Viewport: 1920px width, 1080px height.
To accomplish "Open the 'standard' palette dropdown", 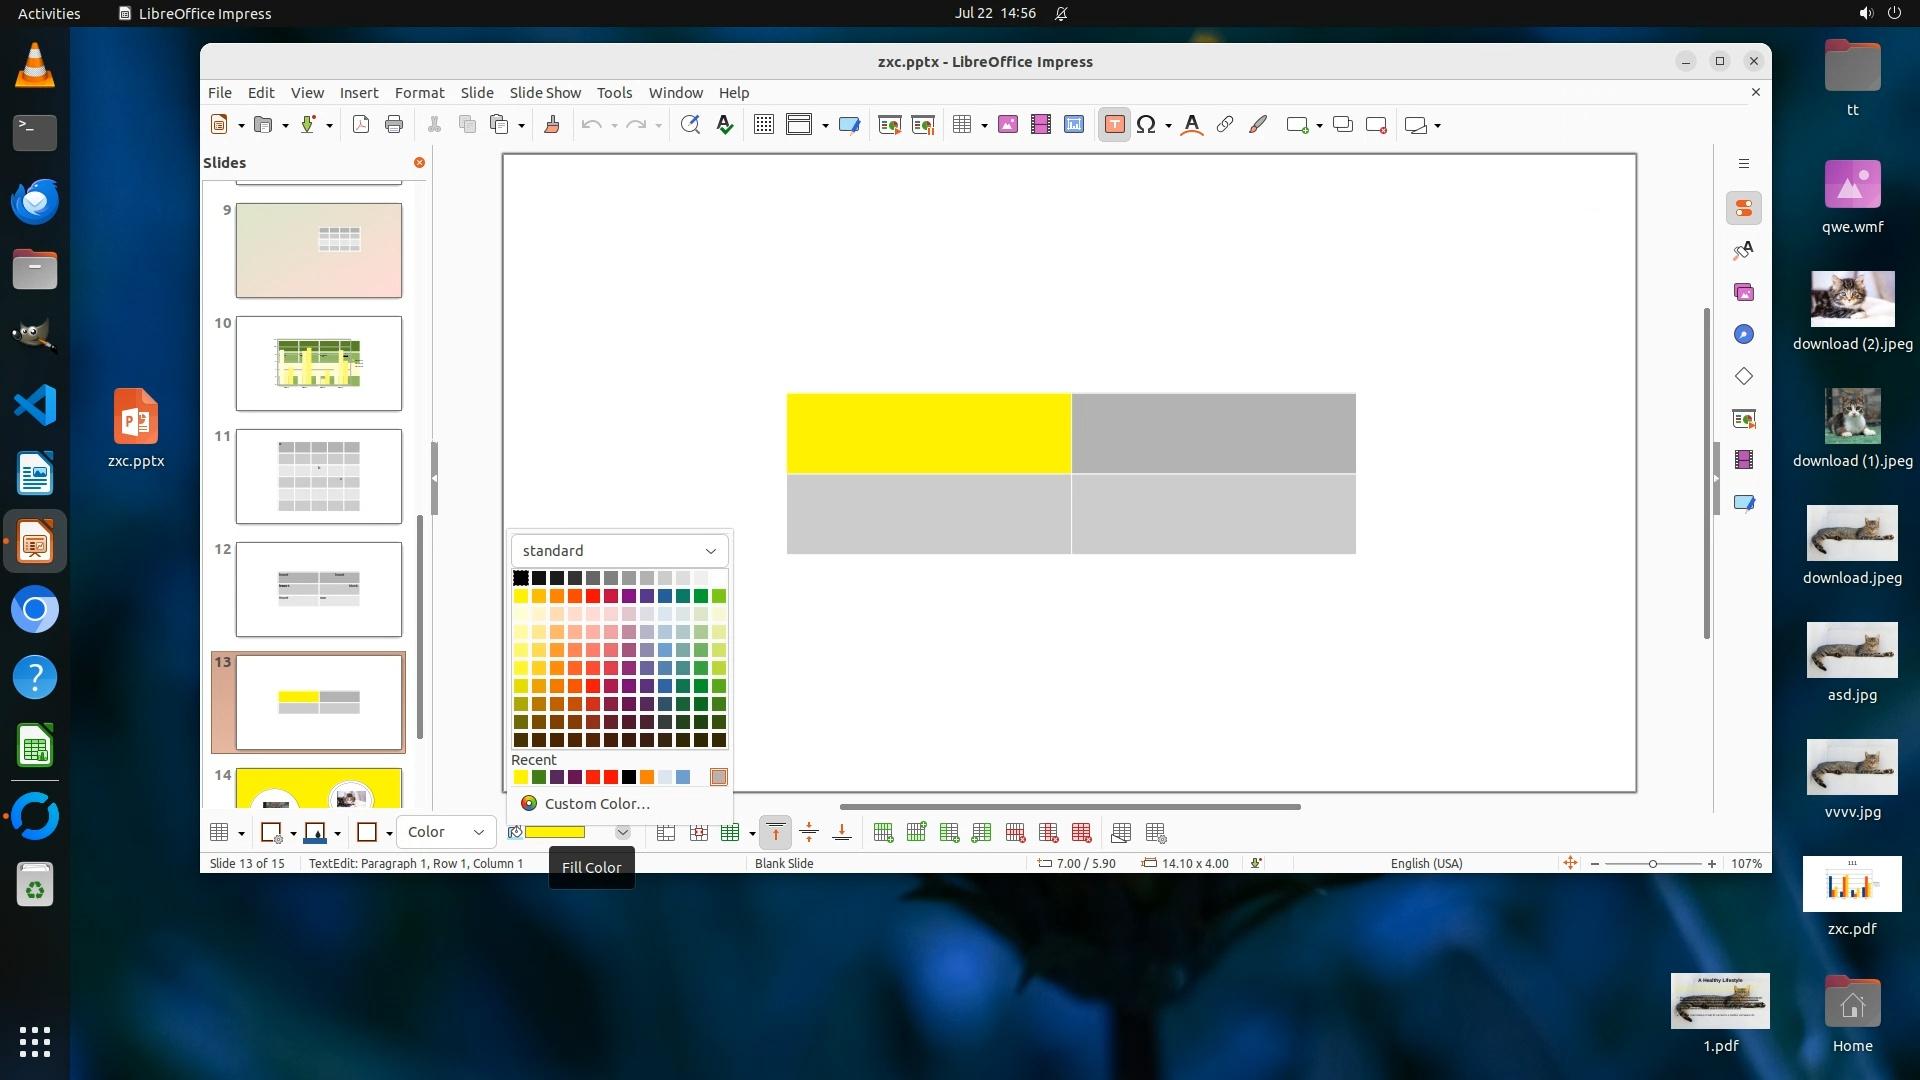I will pyautogui.click(x=619, y=550).
